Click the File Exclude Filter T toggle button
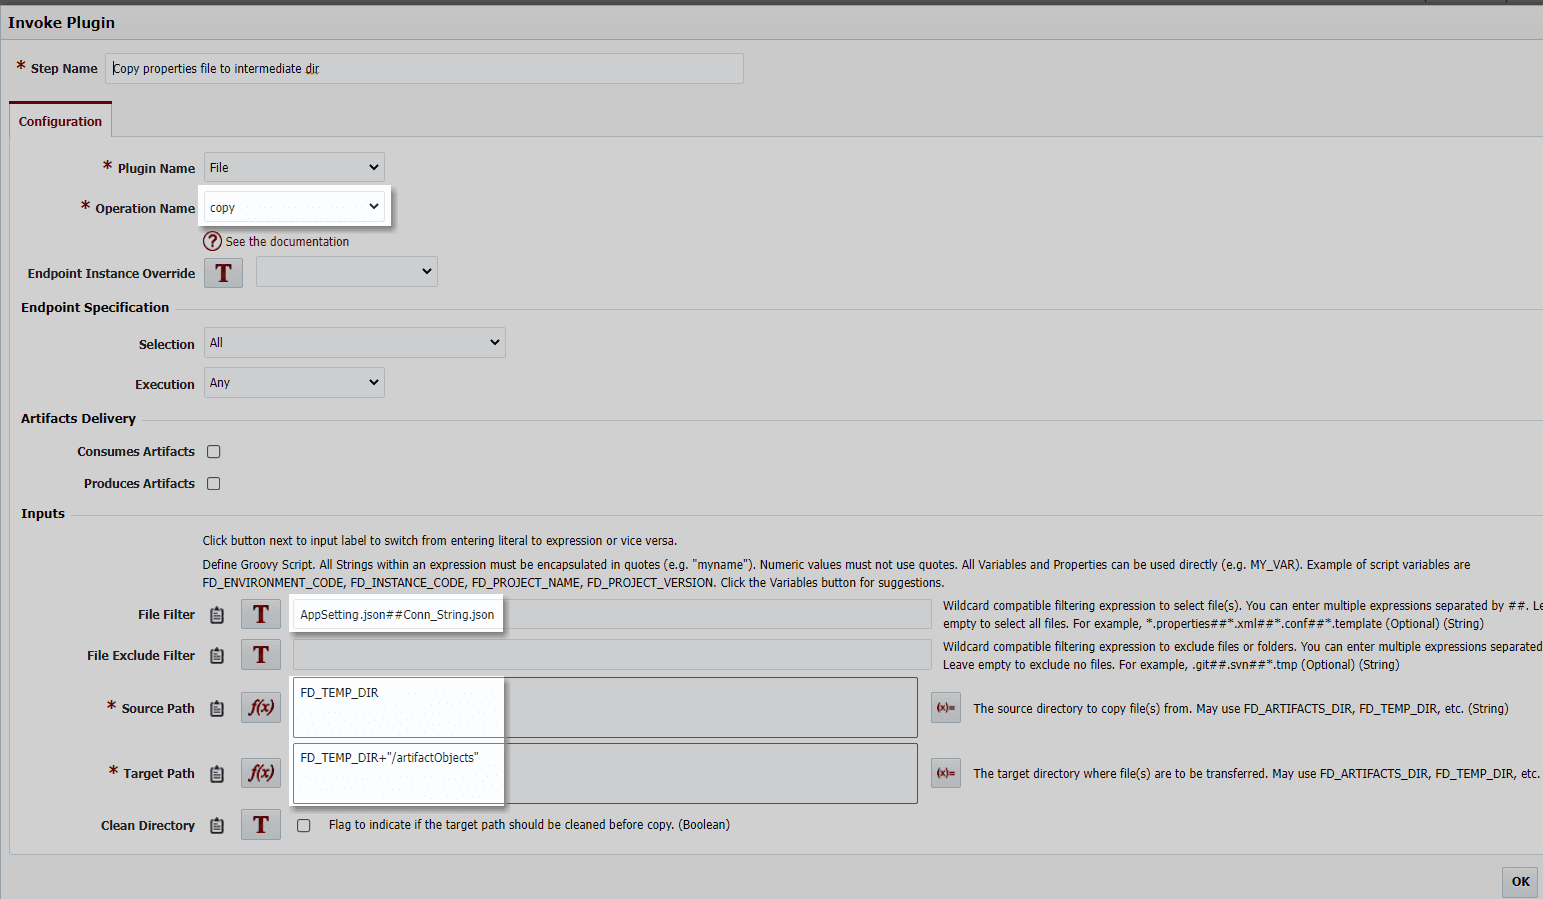The image size is (1543, 899). click(261, 655)
